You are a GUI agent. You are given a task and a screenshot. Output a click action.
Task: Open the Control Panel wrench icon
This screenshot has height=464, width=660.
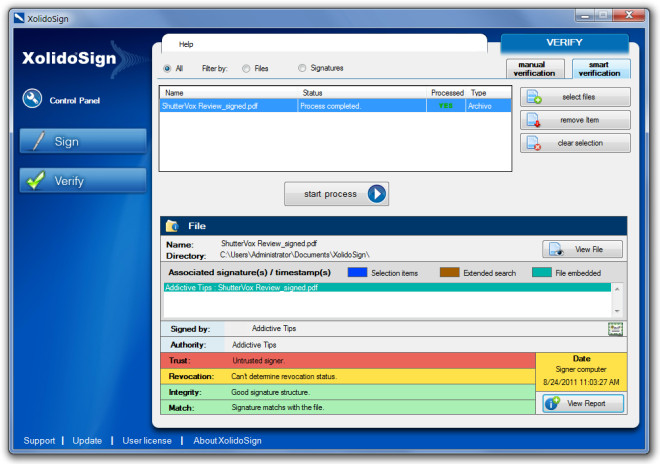coord(32,99)
